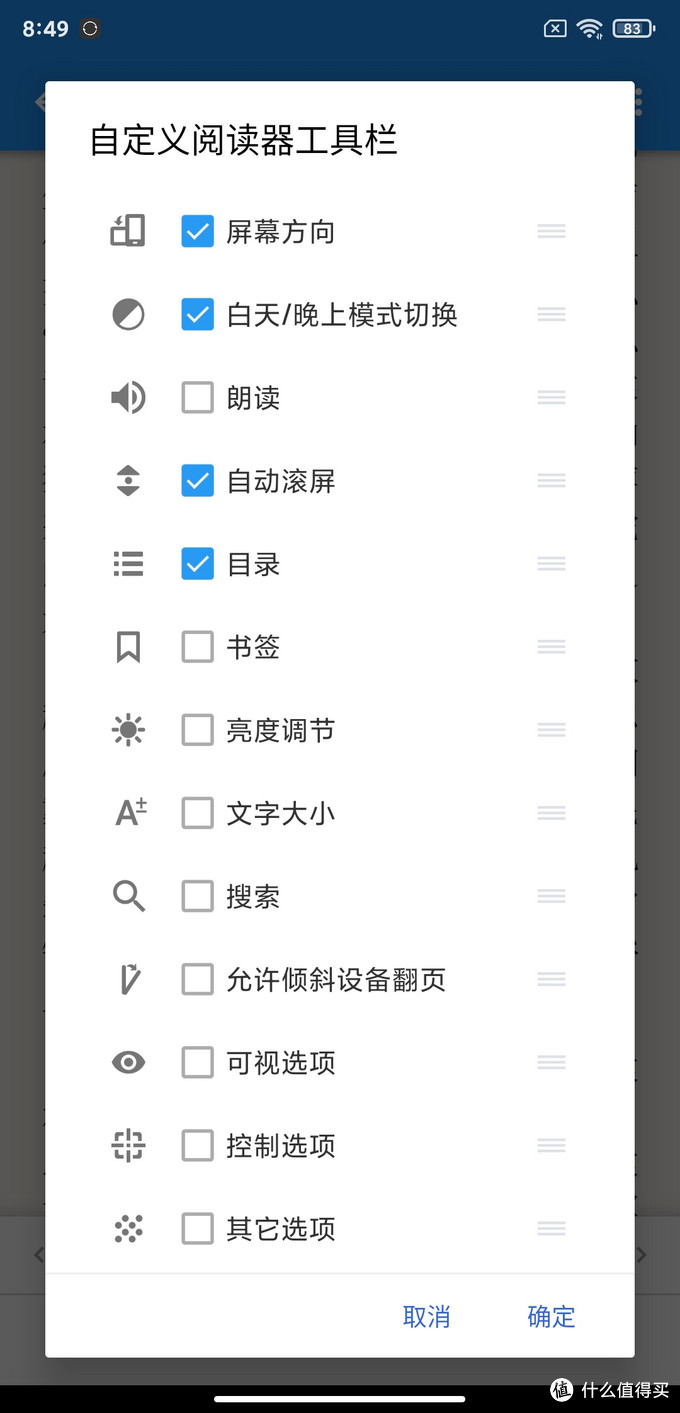The image size is (680, 1413).
Task: Tap the tilt-device page turn icon
Action: 128,979
